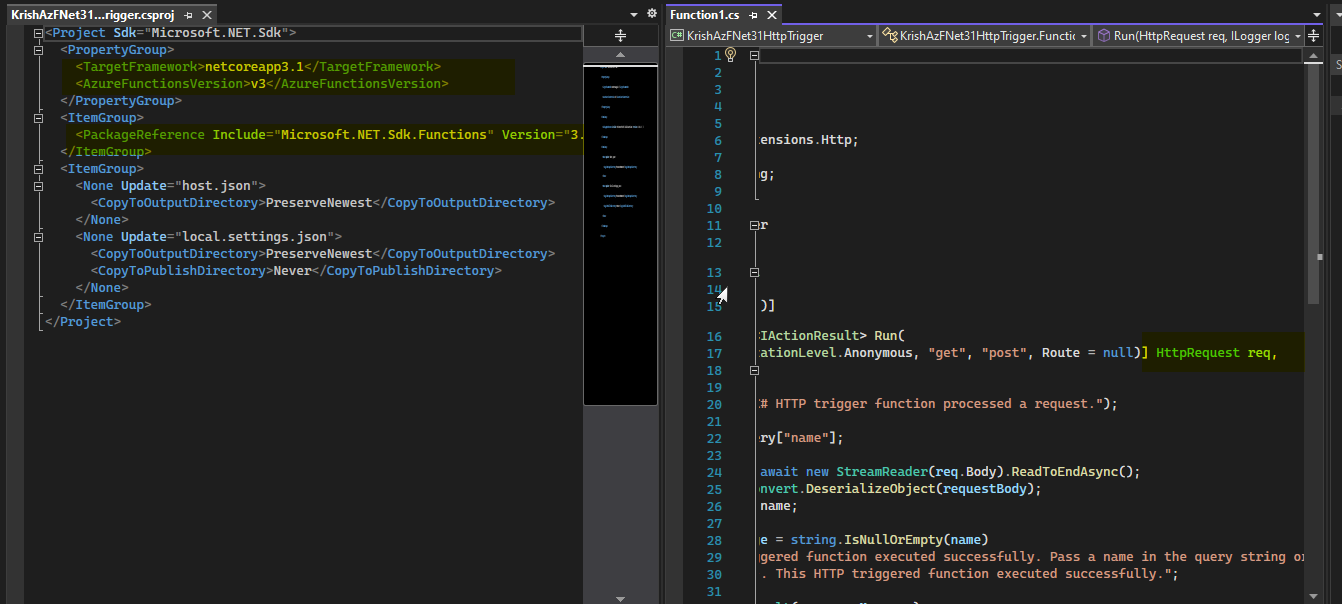
Task: Click the Function1.cs editor split-window handle
Action: click(1314, 36)
